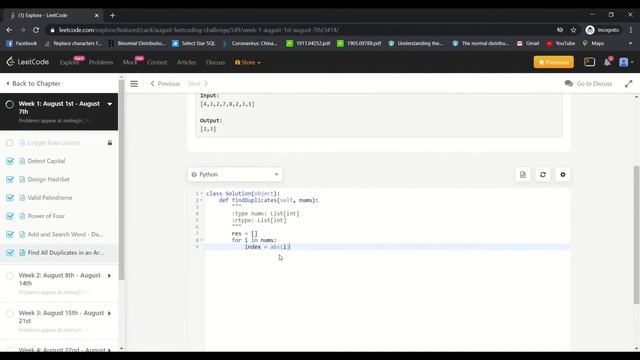Expand the Store dropdown
Image resolution: width=640 pixels, height=360 pixels.
click(248, 62)
